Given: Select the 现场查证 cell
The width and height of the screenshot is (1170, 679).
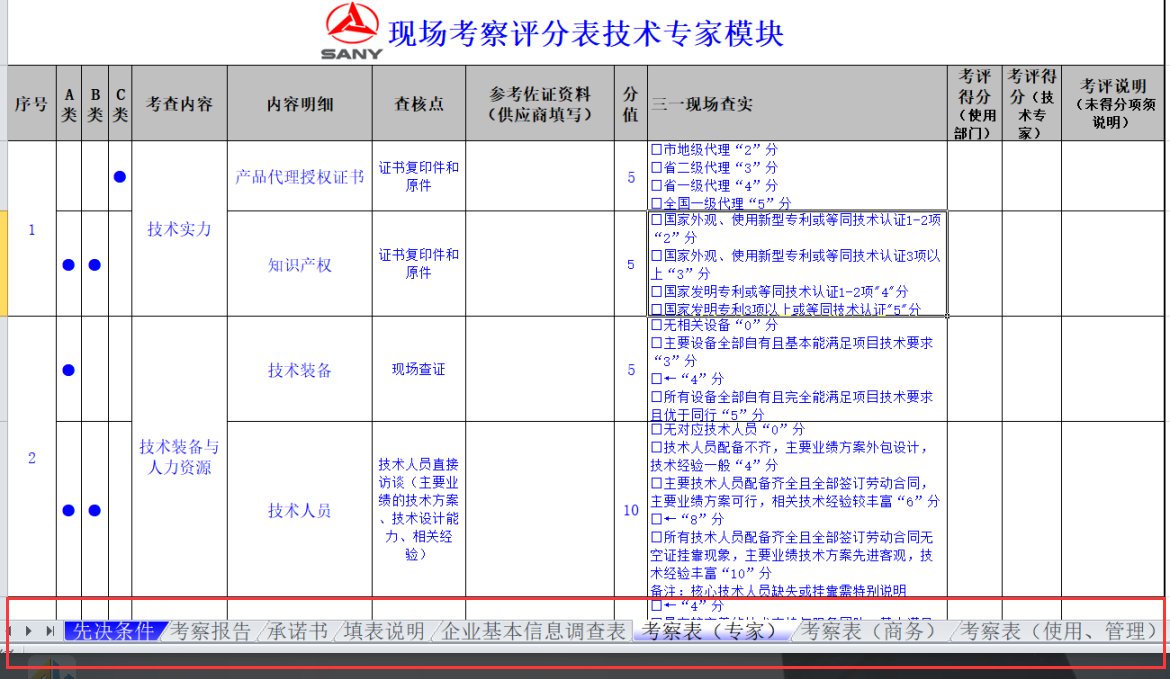Looking at the screenshot, I should 419,369.
